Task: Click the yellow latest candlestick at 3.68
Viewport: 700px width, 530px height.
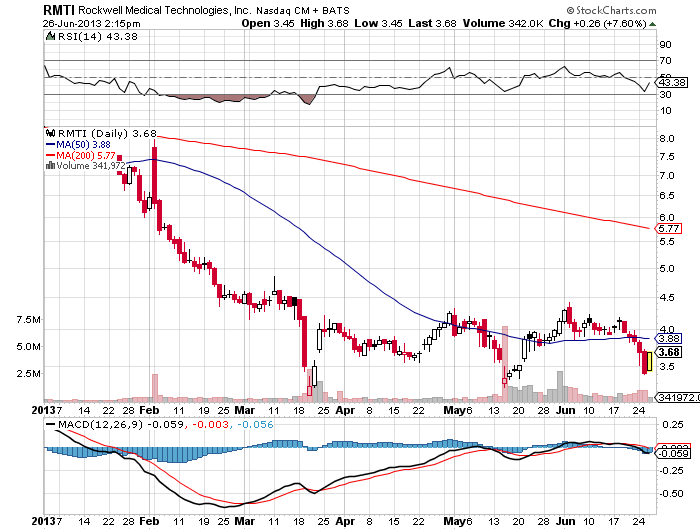Action: (x=650, y=361)
